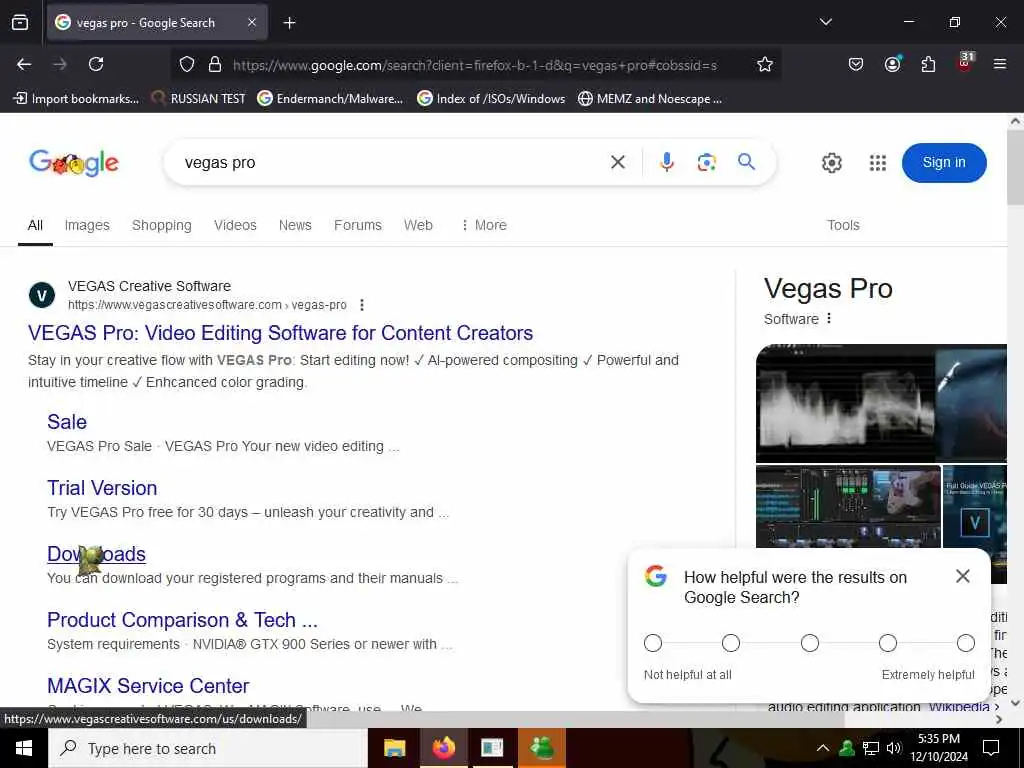Open the Firefox account icon
This screenshot has height=768, width=1024.
click(892, 64)
